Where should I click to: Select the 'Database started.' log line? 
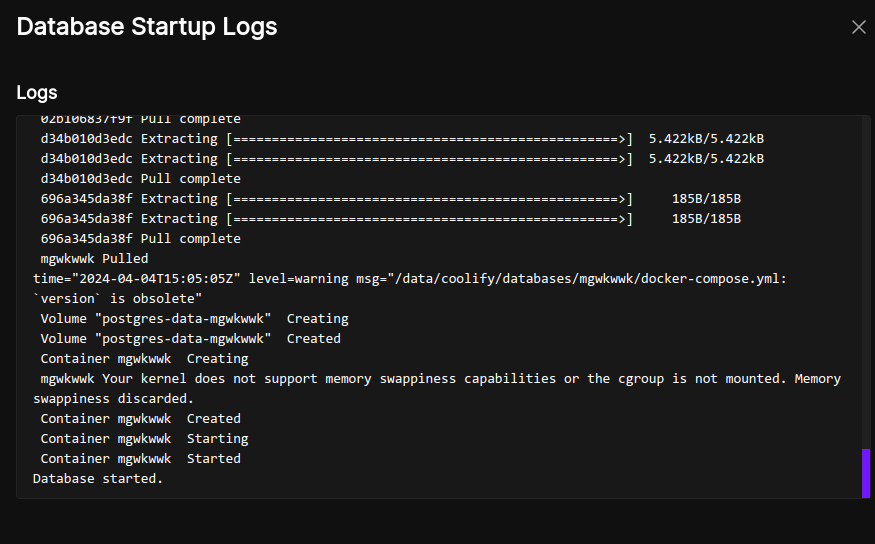pyautogui.click(x=98, y=479)
